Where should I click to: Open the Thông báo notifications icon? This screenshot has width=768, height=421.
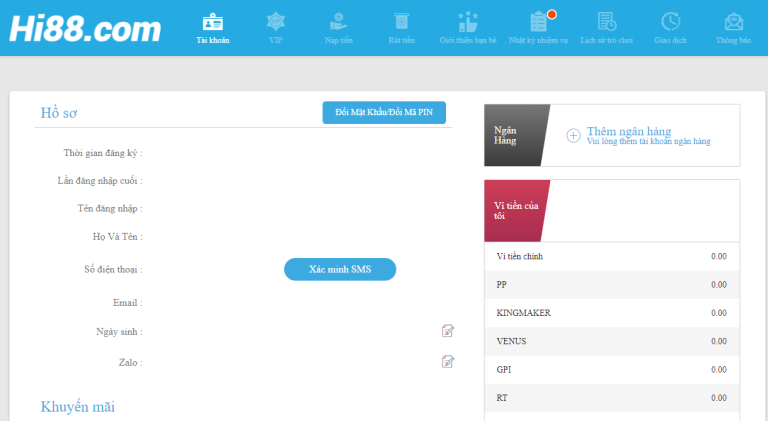pos(734,22)
